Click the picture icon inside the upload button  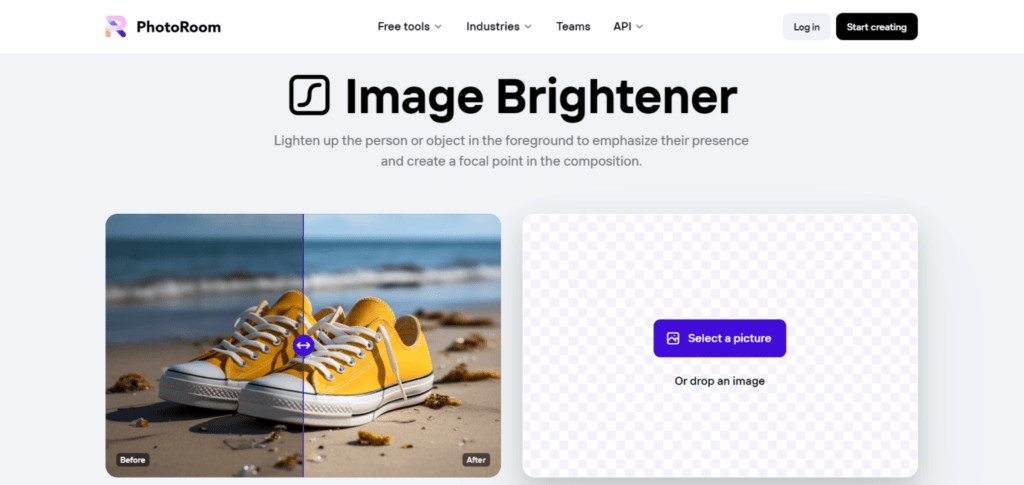tap(673, 339)
